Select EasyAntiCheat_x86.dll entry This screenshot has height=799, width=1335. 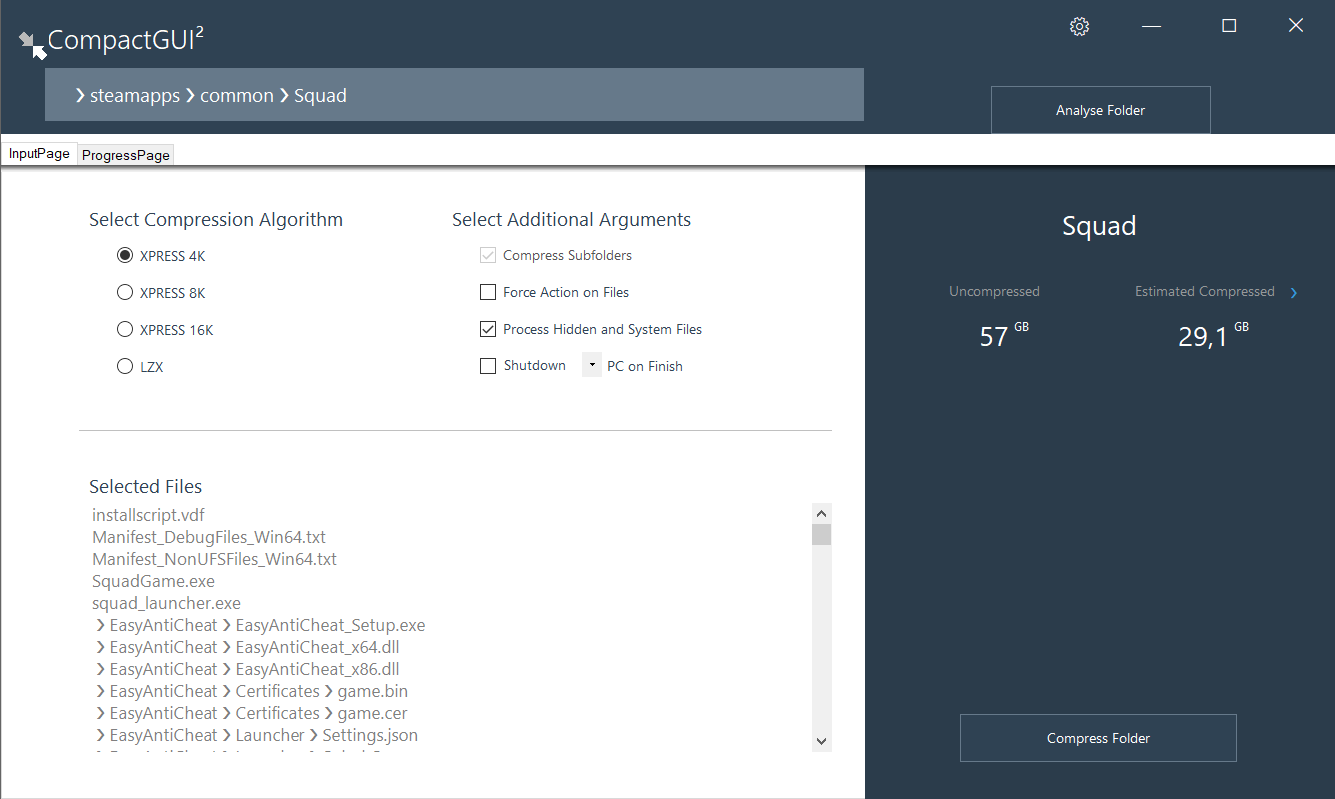[247, 669]
